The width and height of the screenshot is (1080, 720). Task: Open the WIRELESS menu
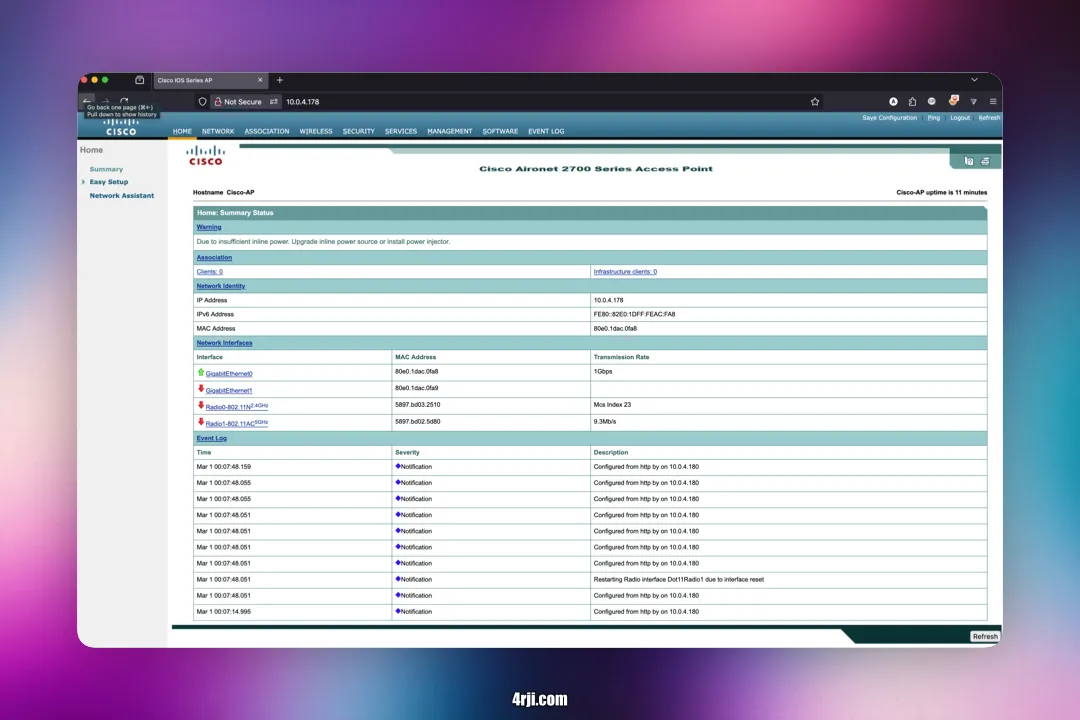(316, 131)
